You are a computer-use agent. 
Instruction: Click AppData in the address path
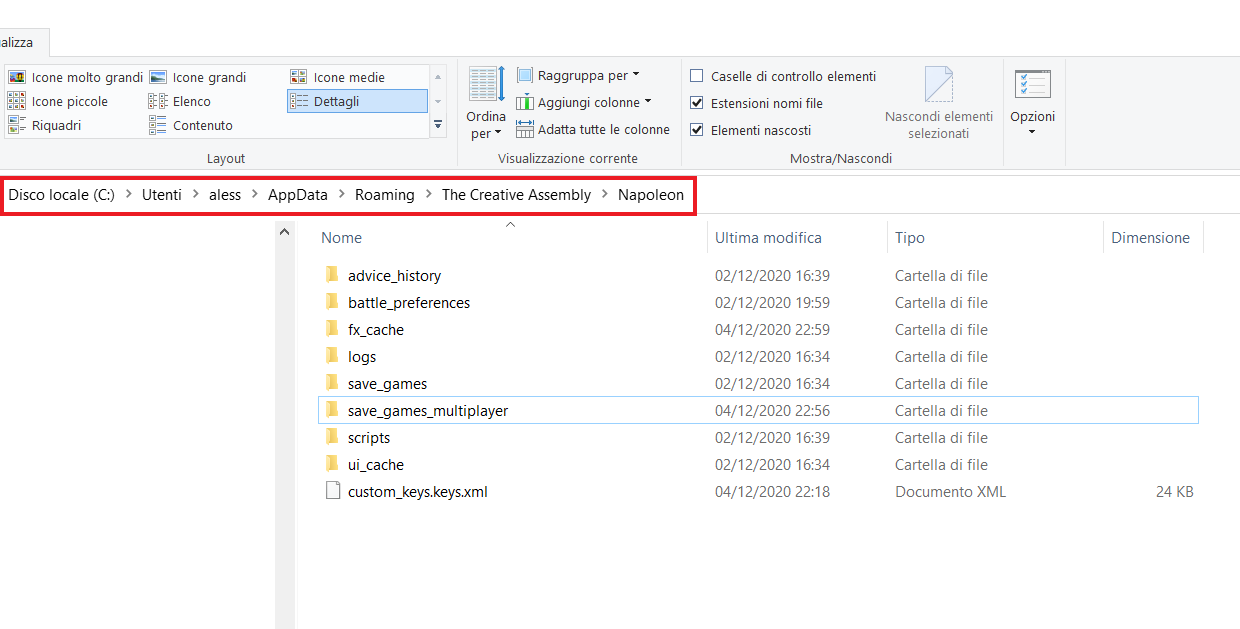[x=297, y=195]
